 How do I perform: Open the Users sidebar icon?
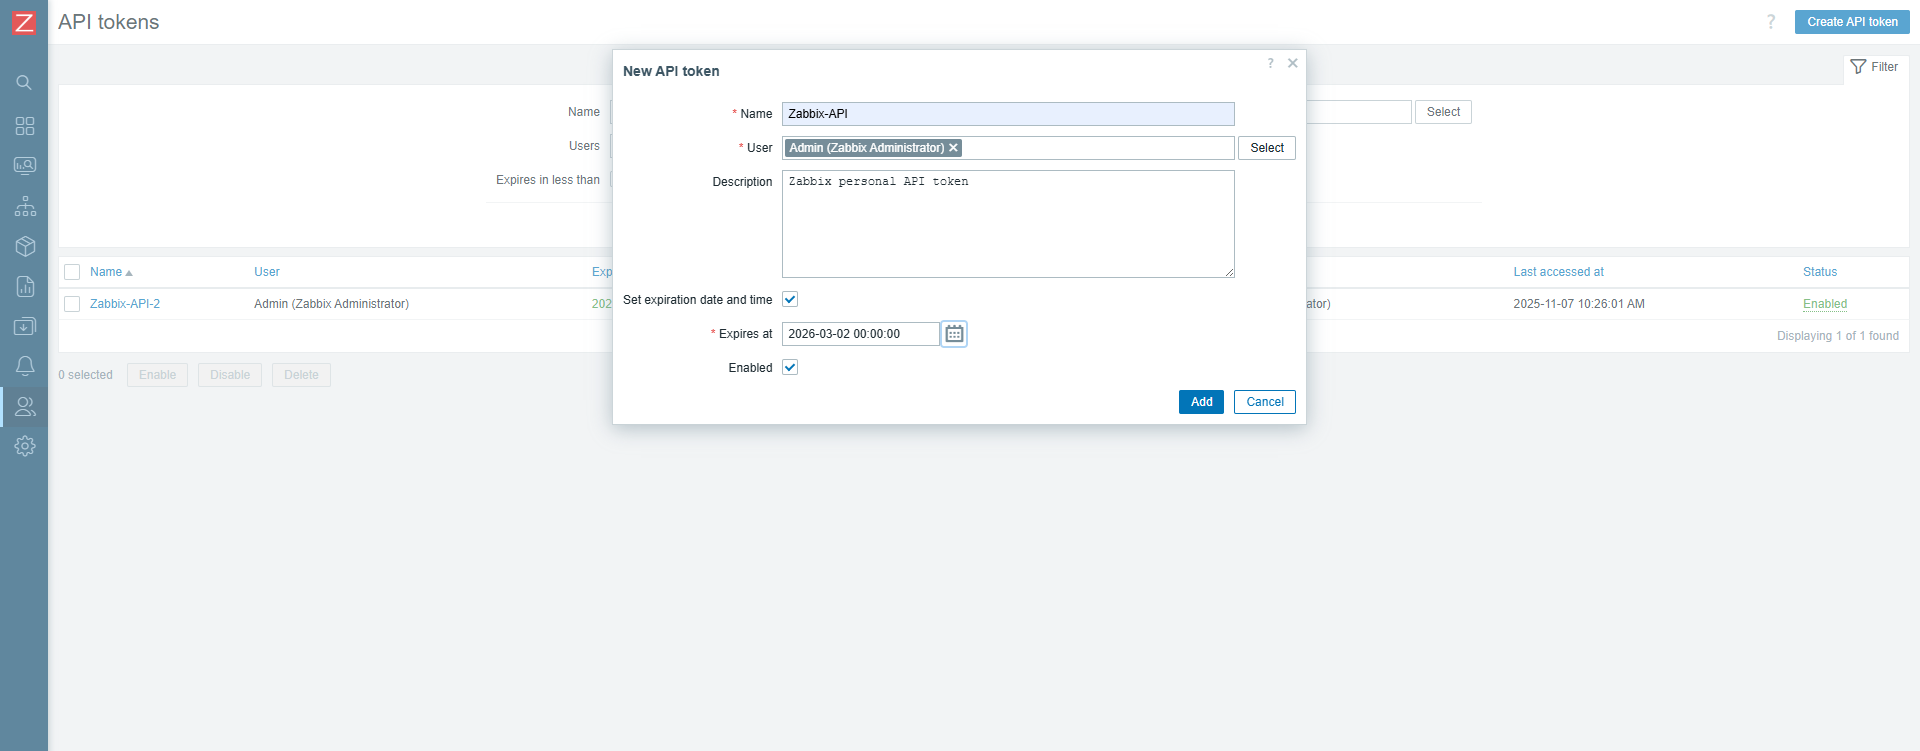point(25,406)
